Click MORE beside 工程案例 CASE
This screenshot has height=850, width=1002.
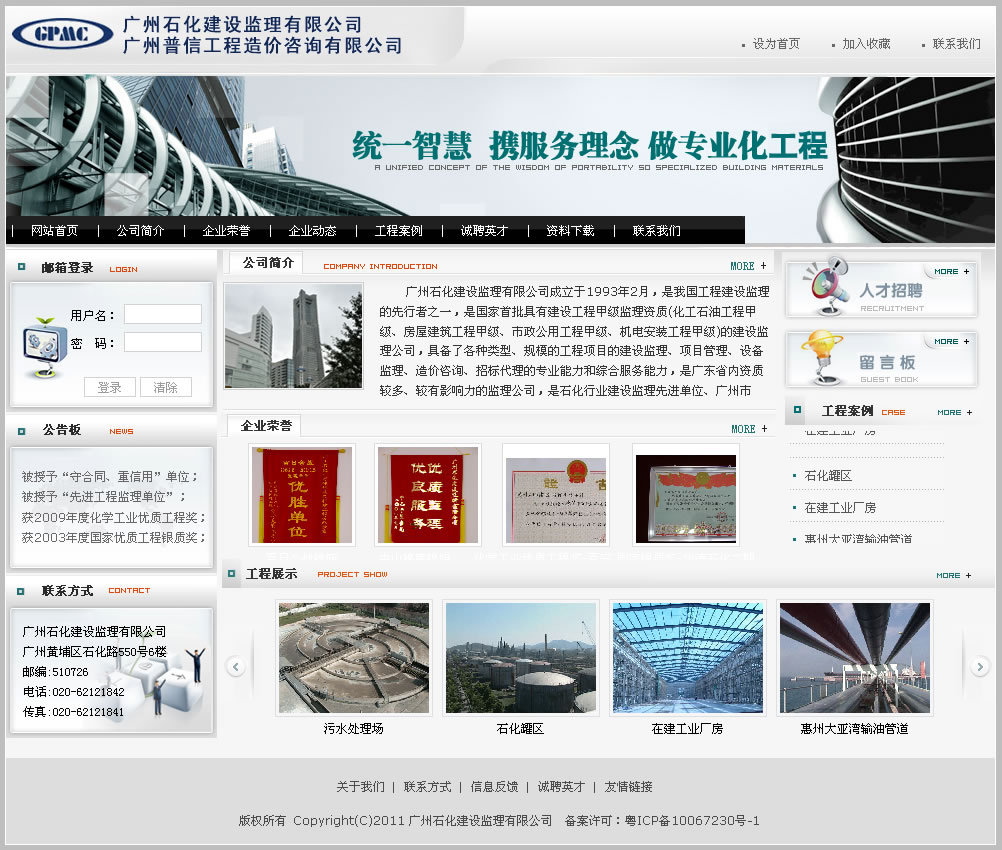(955, 413)
